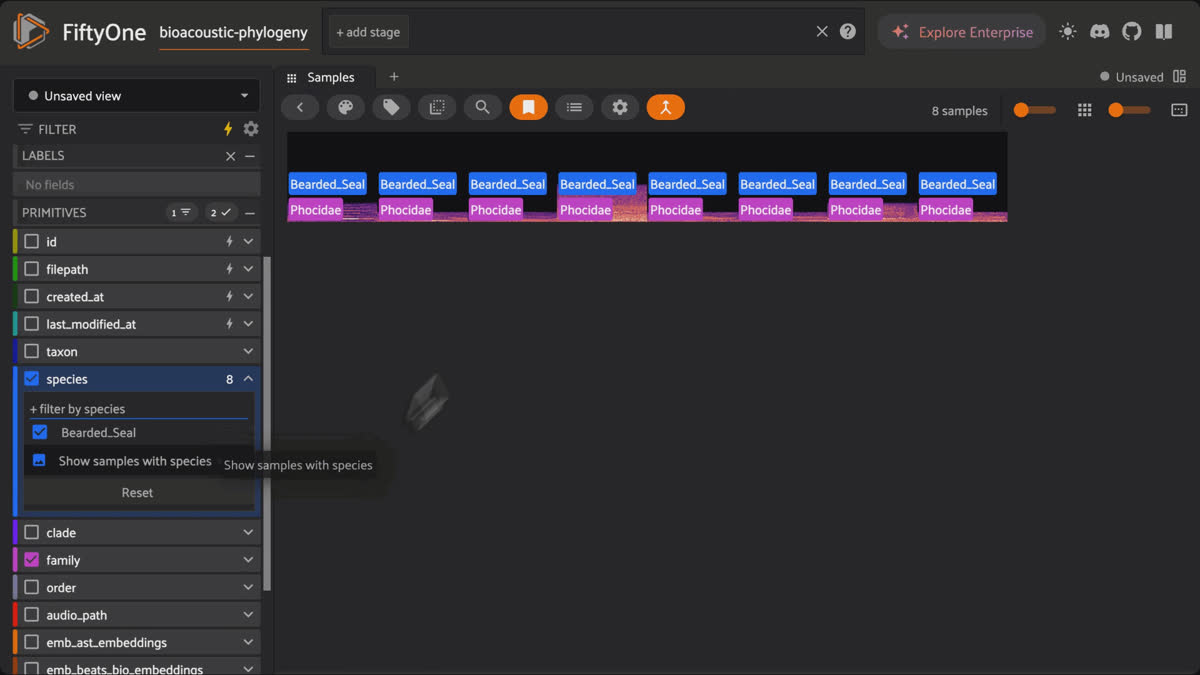Collapse the LABELS group
1200x675 pixels.
click(x=250, y=156)
